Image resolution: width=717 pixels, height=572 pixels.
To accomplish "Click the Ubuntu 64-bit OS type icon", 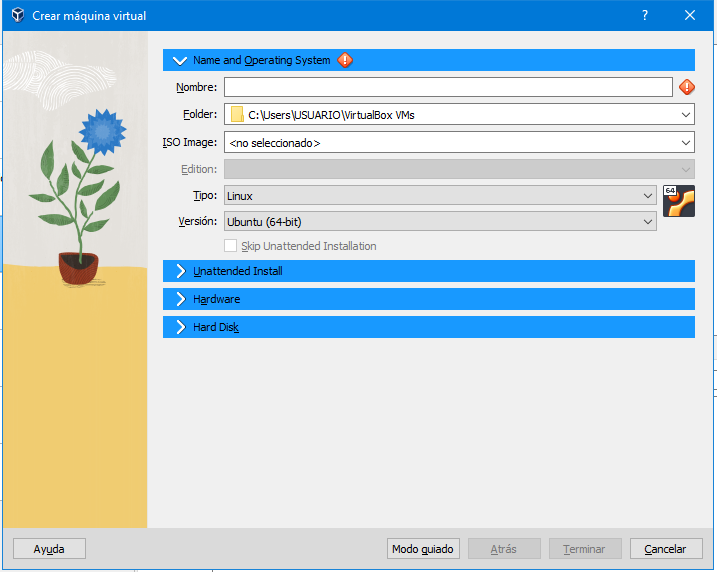I will click(x=679, y=201).
